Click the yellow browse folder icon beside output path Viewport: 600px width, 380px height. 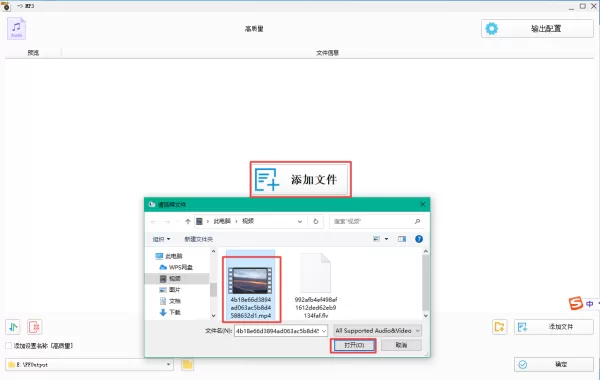tap(187, 365)
